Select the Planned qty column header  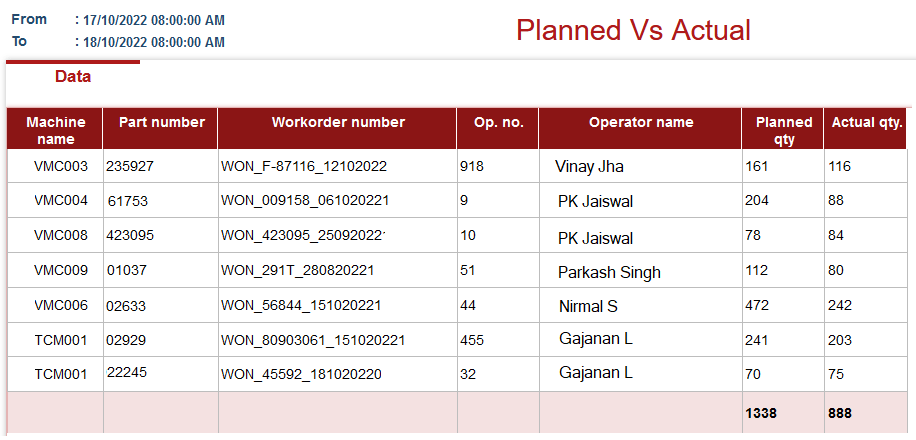pos(783,129)
